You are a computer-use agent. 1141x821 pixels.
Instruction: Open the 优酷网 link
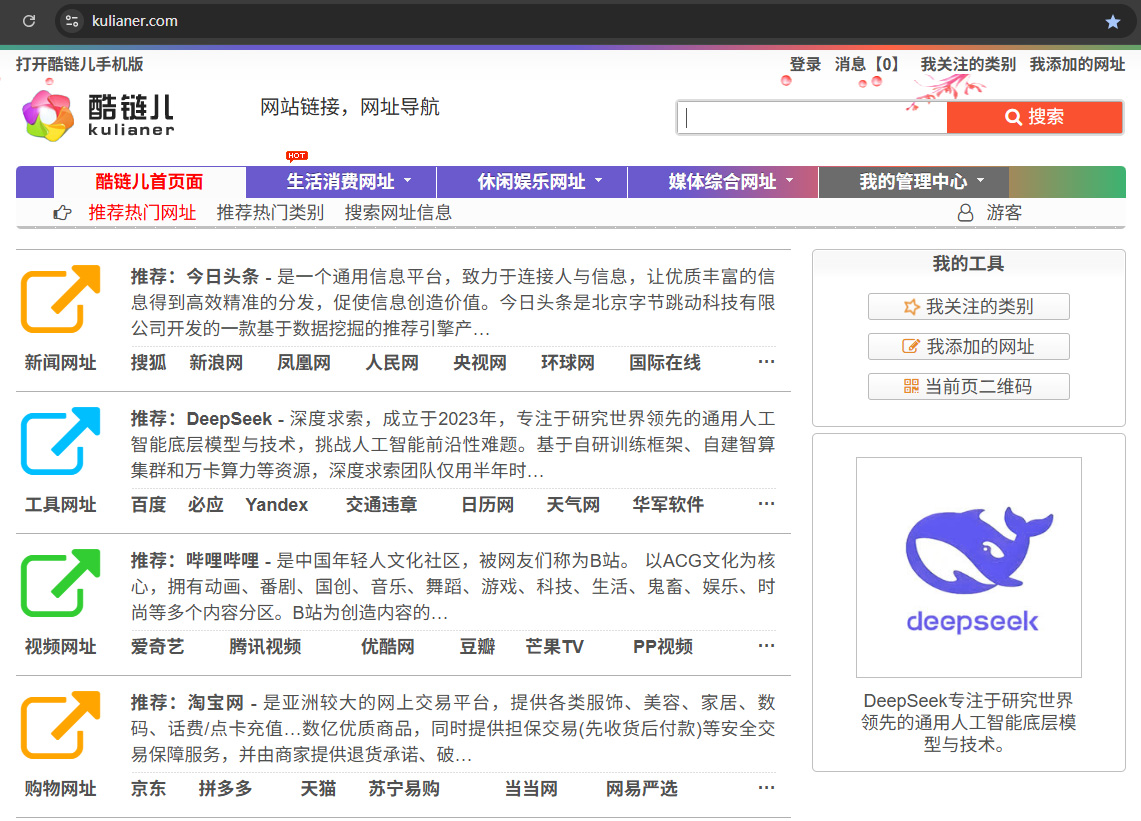[388, 646]
